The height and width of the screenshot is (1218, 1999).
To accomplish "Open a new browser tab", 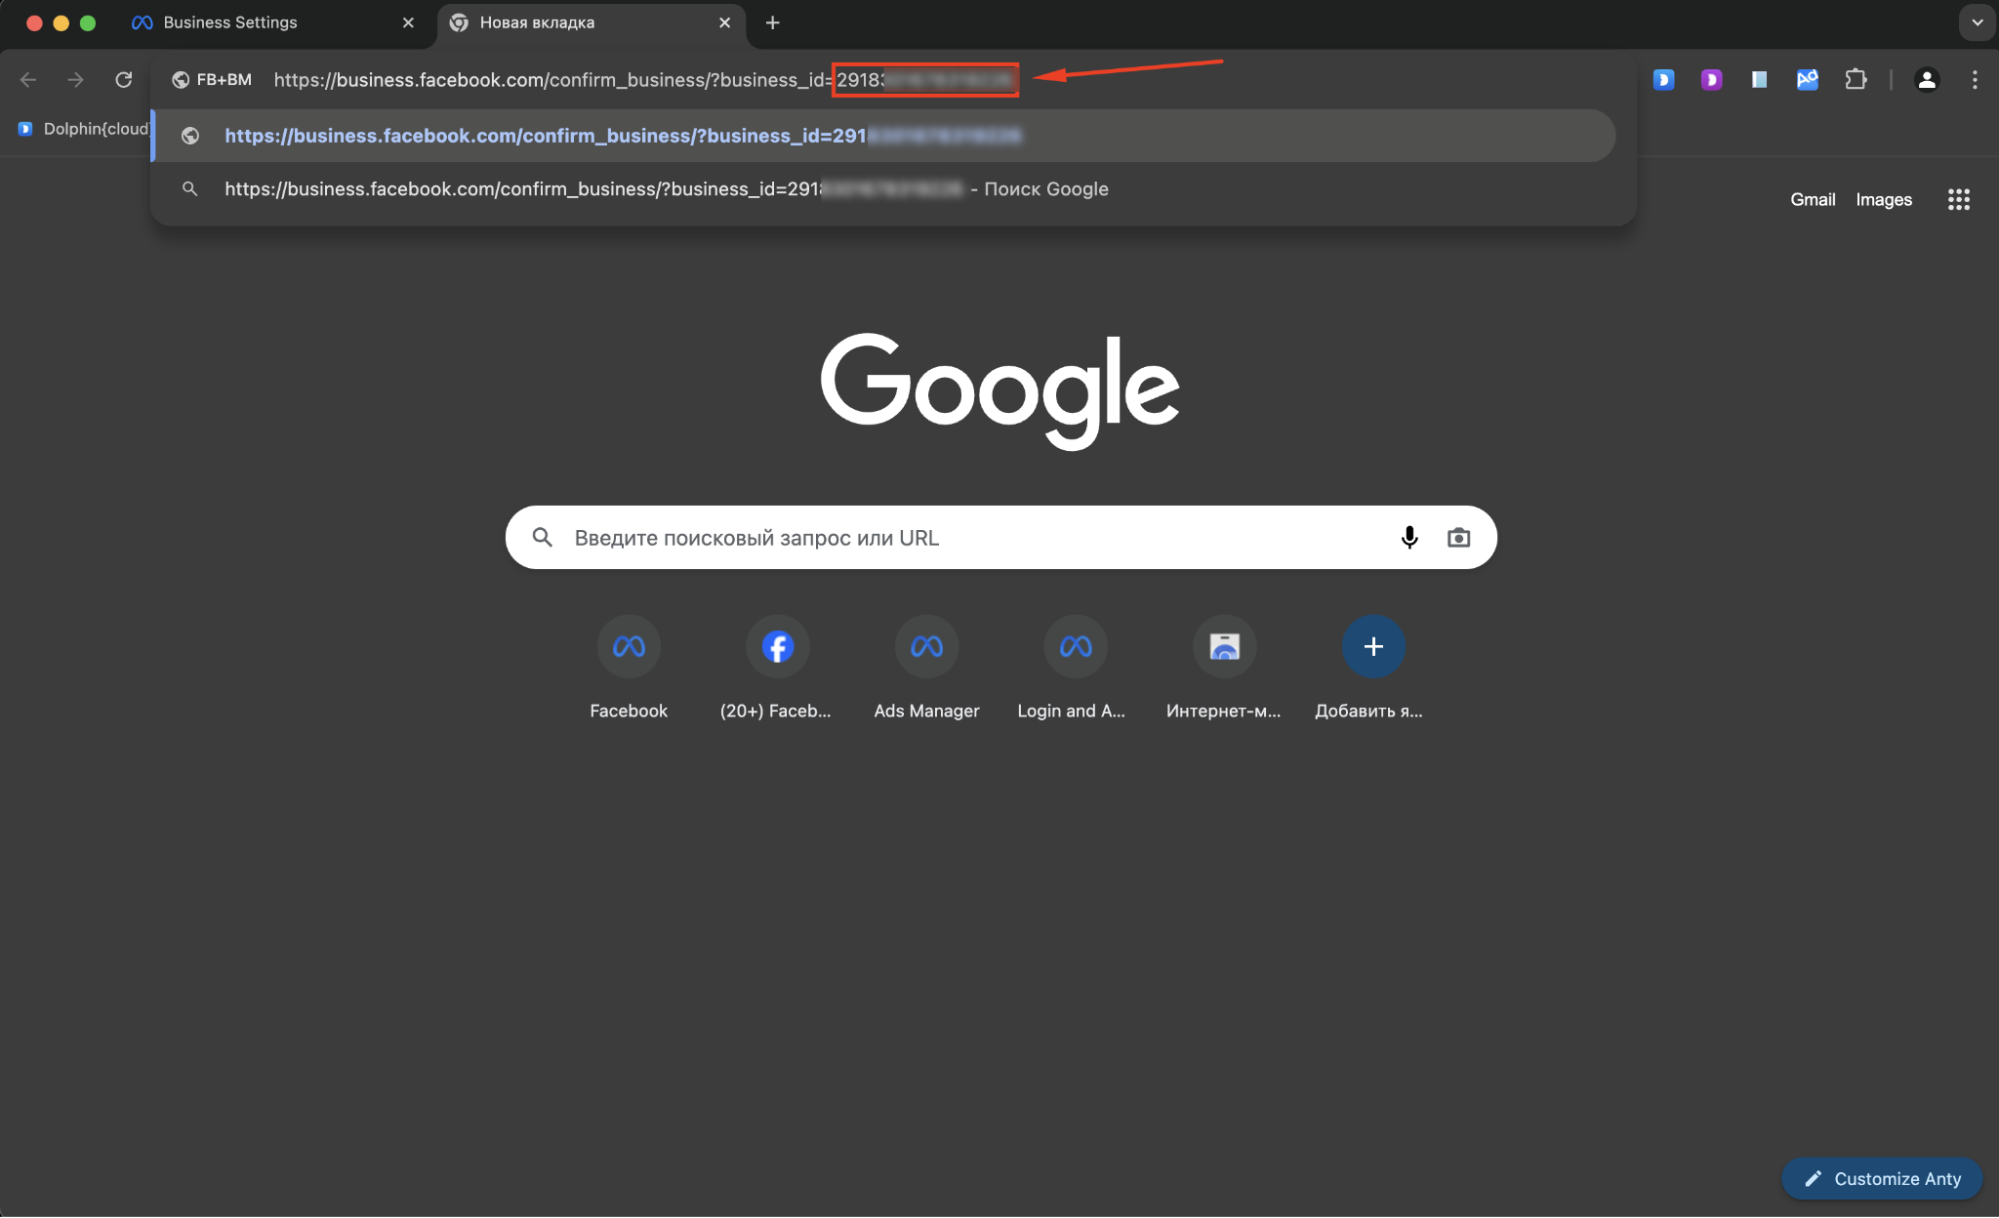I will point(773,23).
